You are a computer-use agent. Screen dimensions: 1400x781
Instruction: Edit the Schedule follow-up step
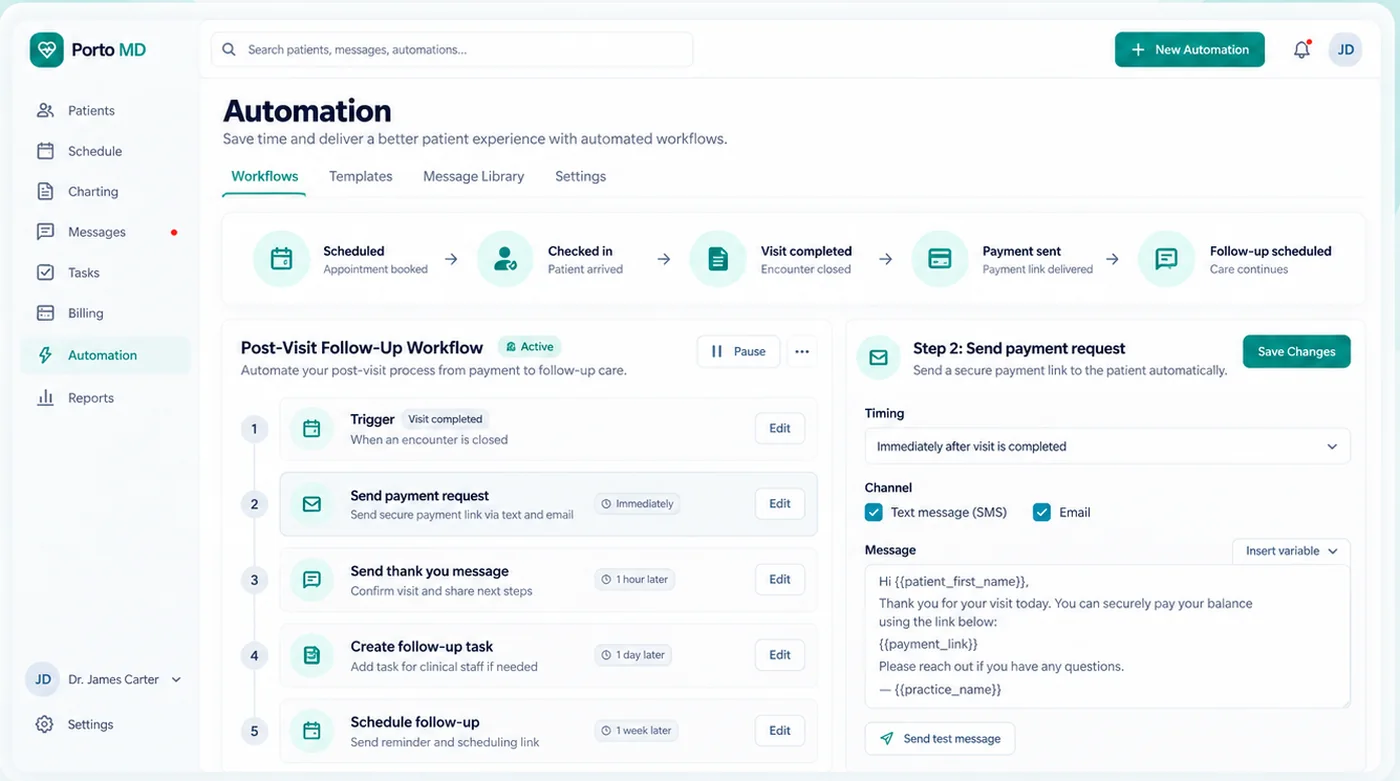[x=780, y=730]
